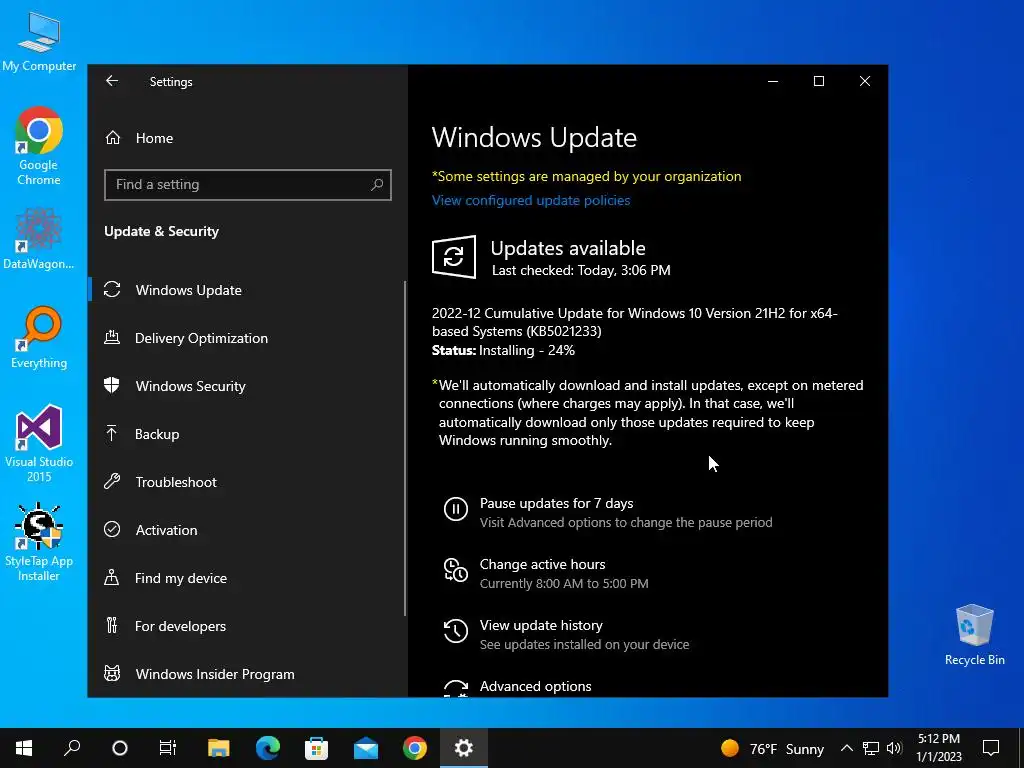The height and width of the screenshot is (768, 1024).
Task: Click the network icon in tray
Action: pyautogui.click(x=871, y=748)
